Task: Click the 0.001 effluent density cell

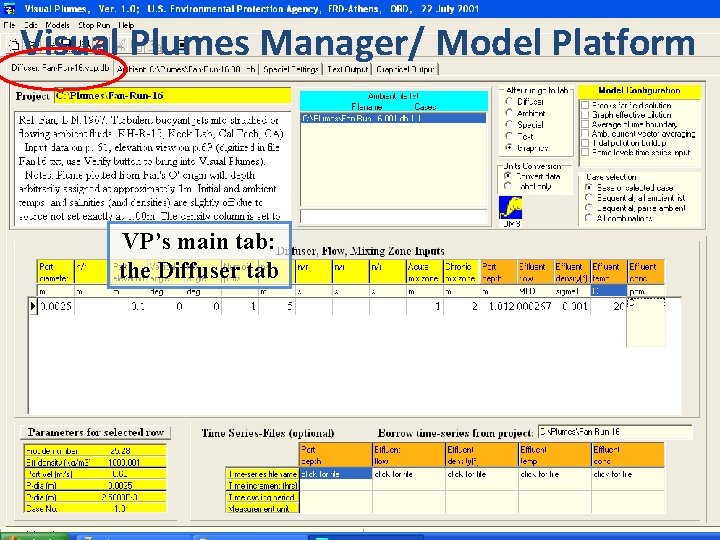Action: point(572,306)
